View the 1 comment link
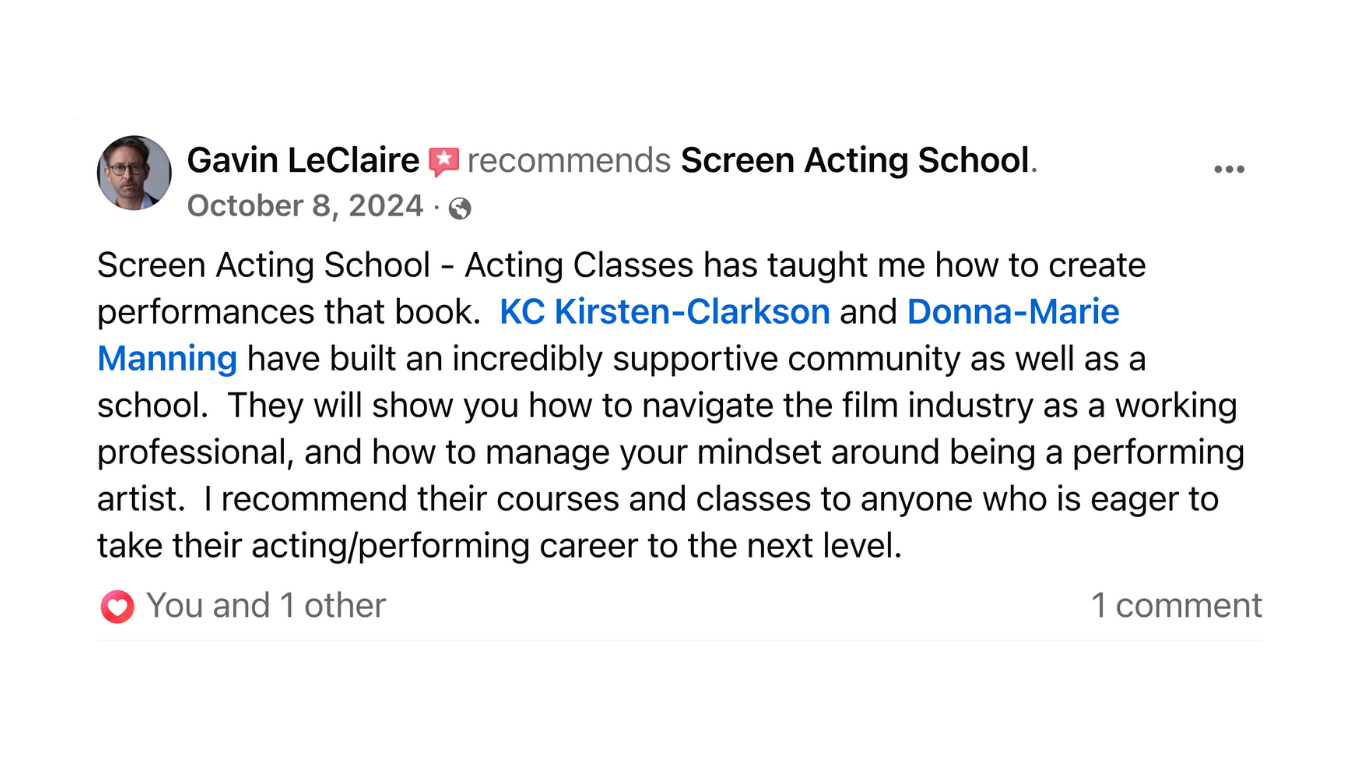Image resolution: width=1366 pixels, height=768 pixels. tap(1176, 605)
